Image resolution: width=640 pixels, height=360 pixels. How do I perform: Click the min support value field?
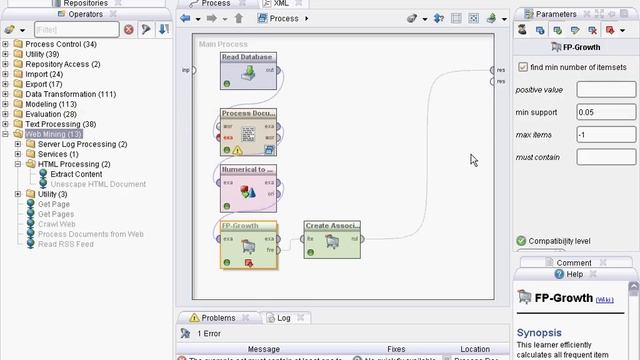pos(606,112)
